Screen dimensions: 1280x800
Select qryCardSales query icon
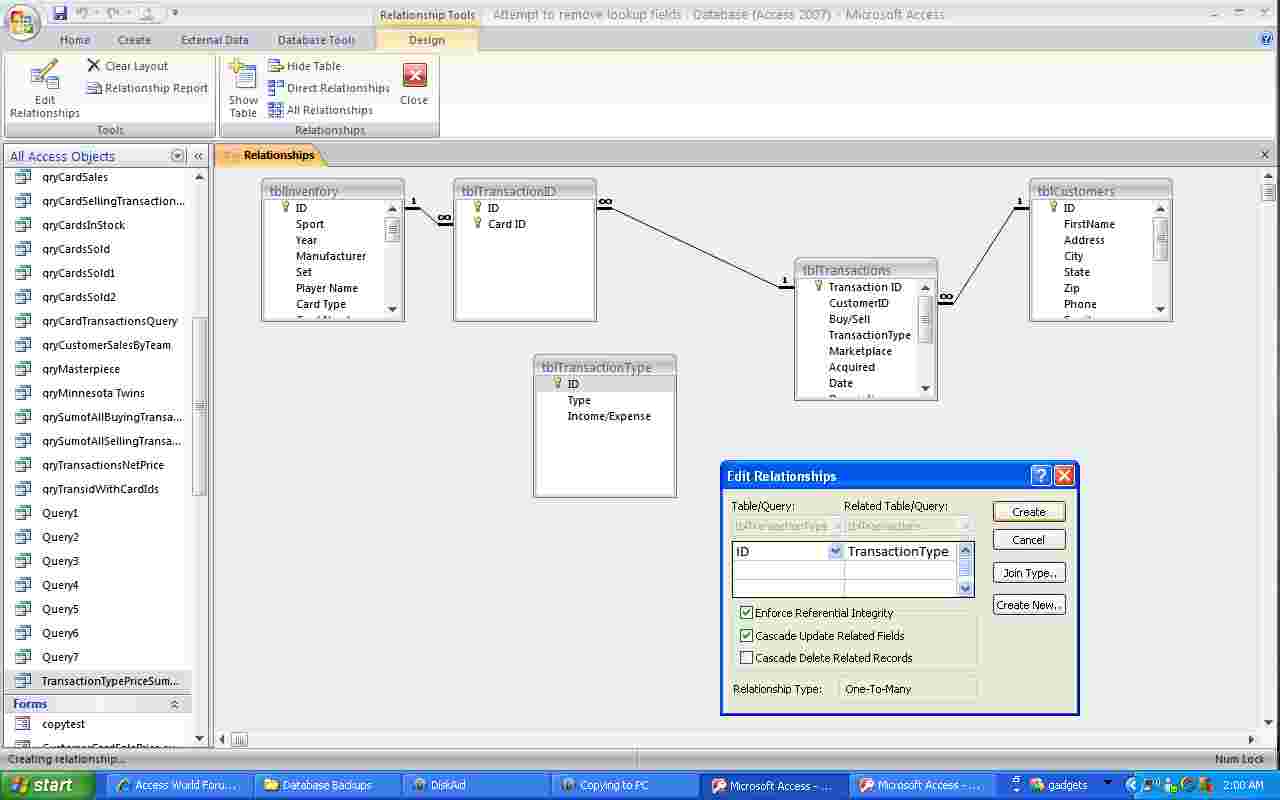(x=23, y=177)
